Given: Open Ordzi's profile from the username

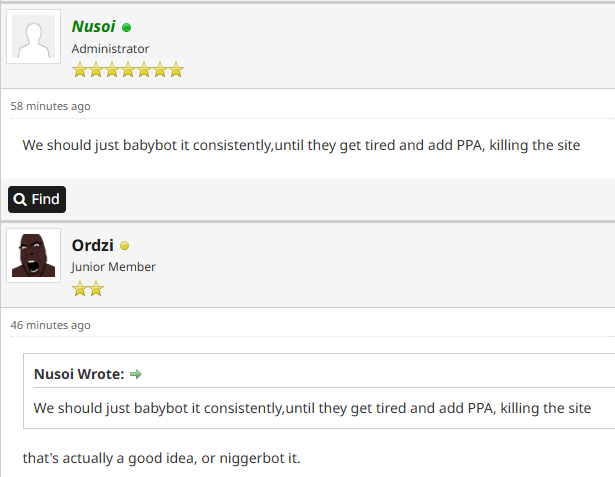Looking at the screenshot, I should point(92,245).
